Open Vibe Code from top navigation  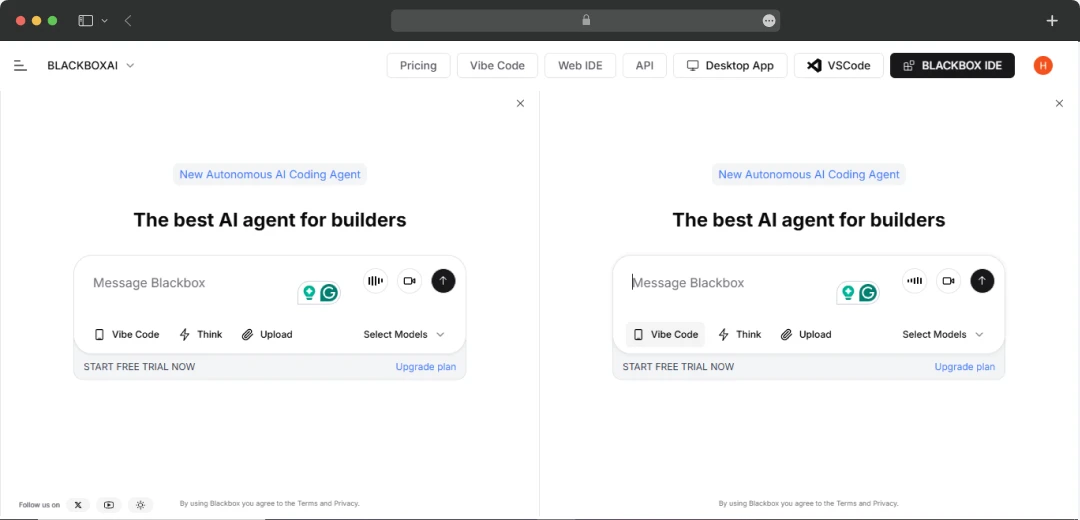click(x=497, y=65)
